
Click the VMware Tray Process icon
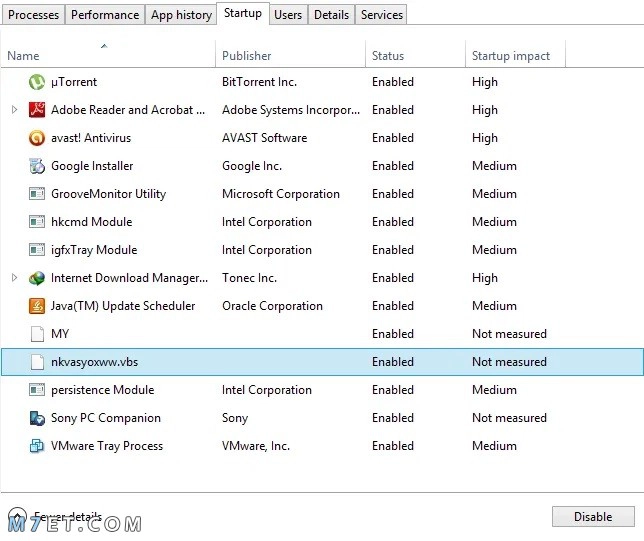click(37, 446)
